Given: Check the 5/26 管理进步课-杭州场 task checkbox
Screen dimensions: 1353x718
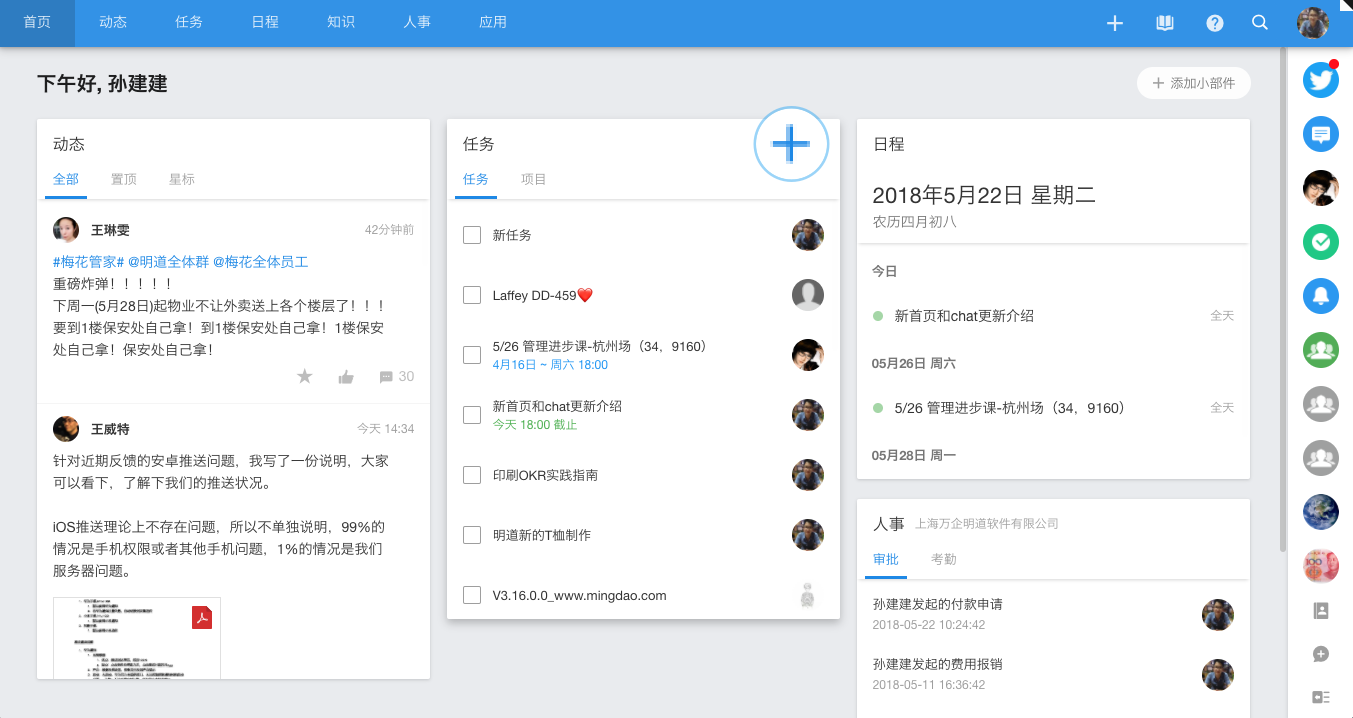Looking at the screenshot, I should click(x=472, y=355).
